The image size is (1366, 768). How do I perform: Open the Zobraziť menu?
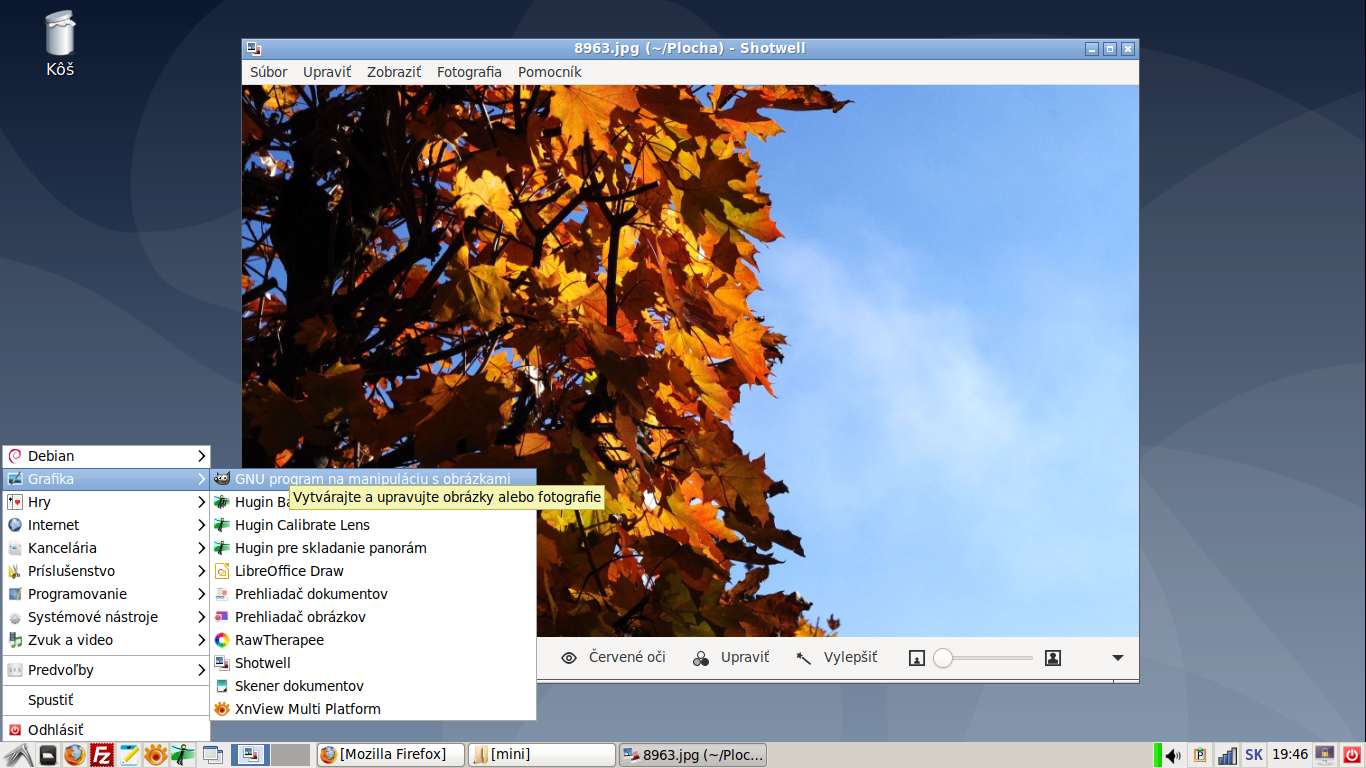[x=394, y=72]
